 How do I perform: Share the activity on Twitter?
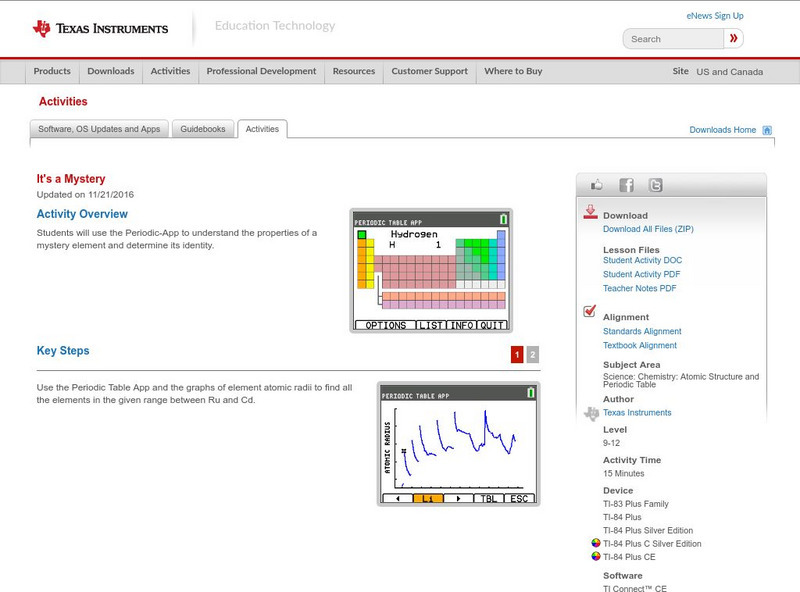(654, 184)
